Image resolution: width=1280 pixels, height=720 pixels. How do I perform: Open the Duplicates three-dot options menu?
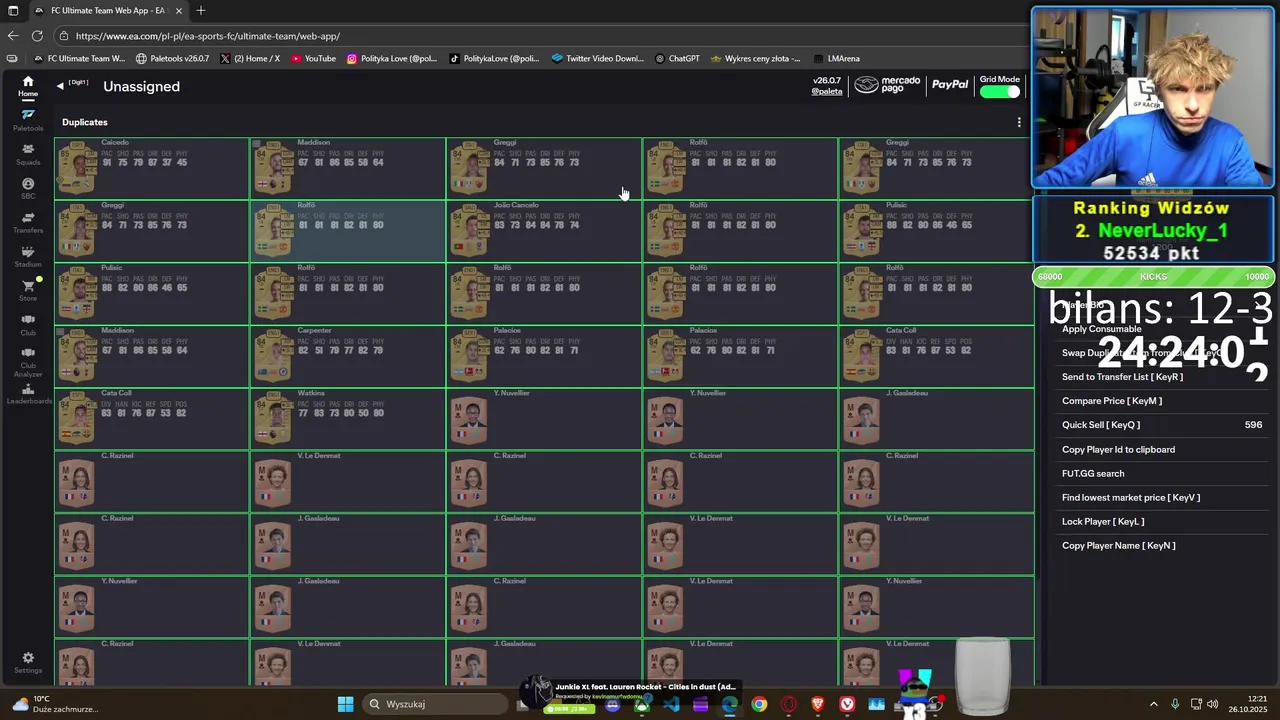[1019, 122]
